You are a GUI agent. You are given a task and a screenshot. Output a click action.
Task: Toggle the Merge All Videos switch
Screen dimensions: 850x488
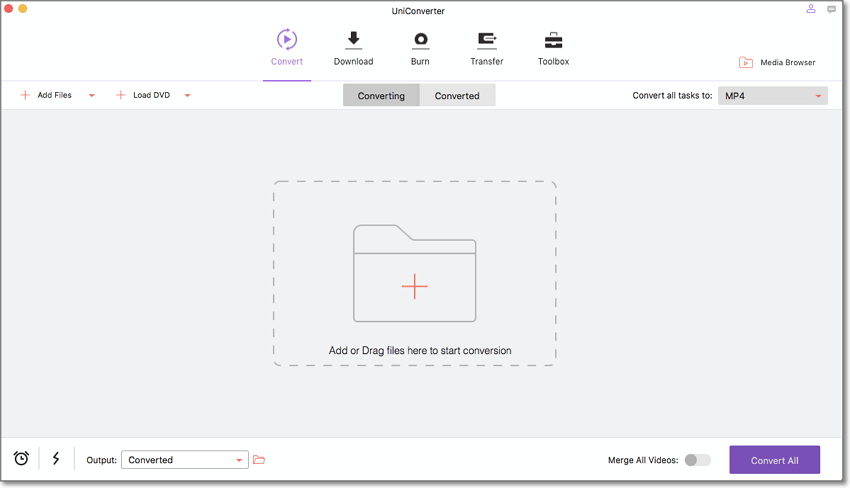click(697, 460)
